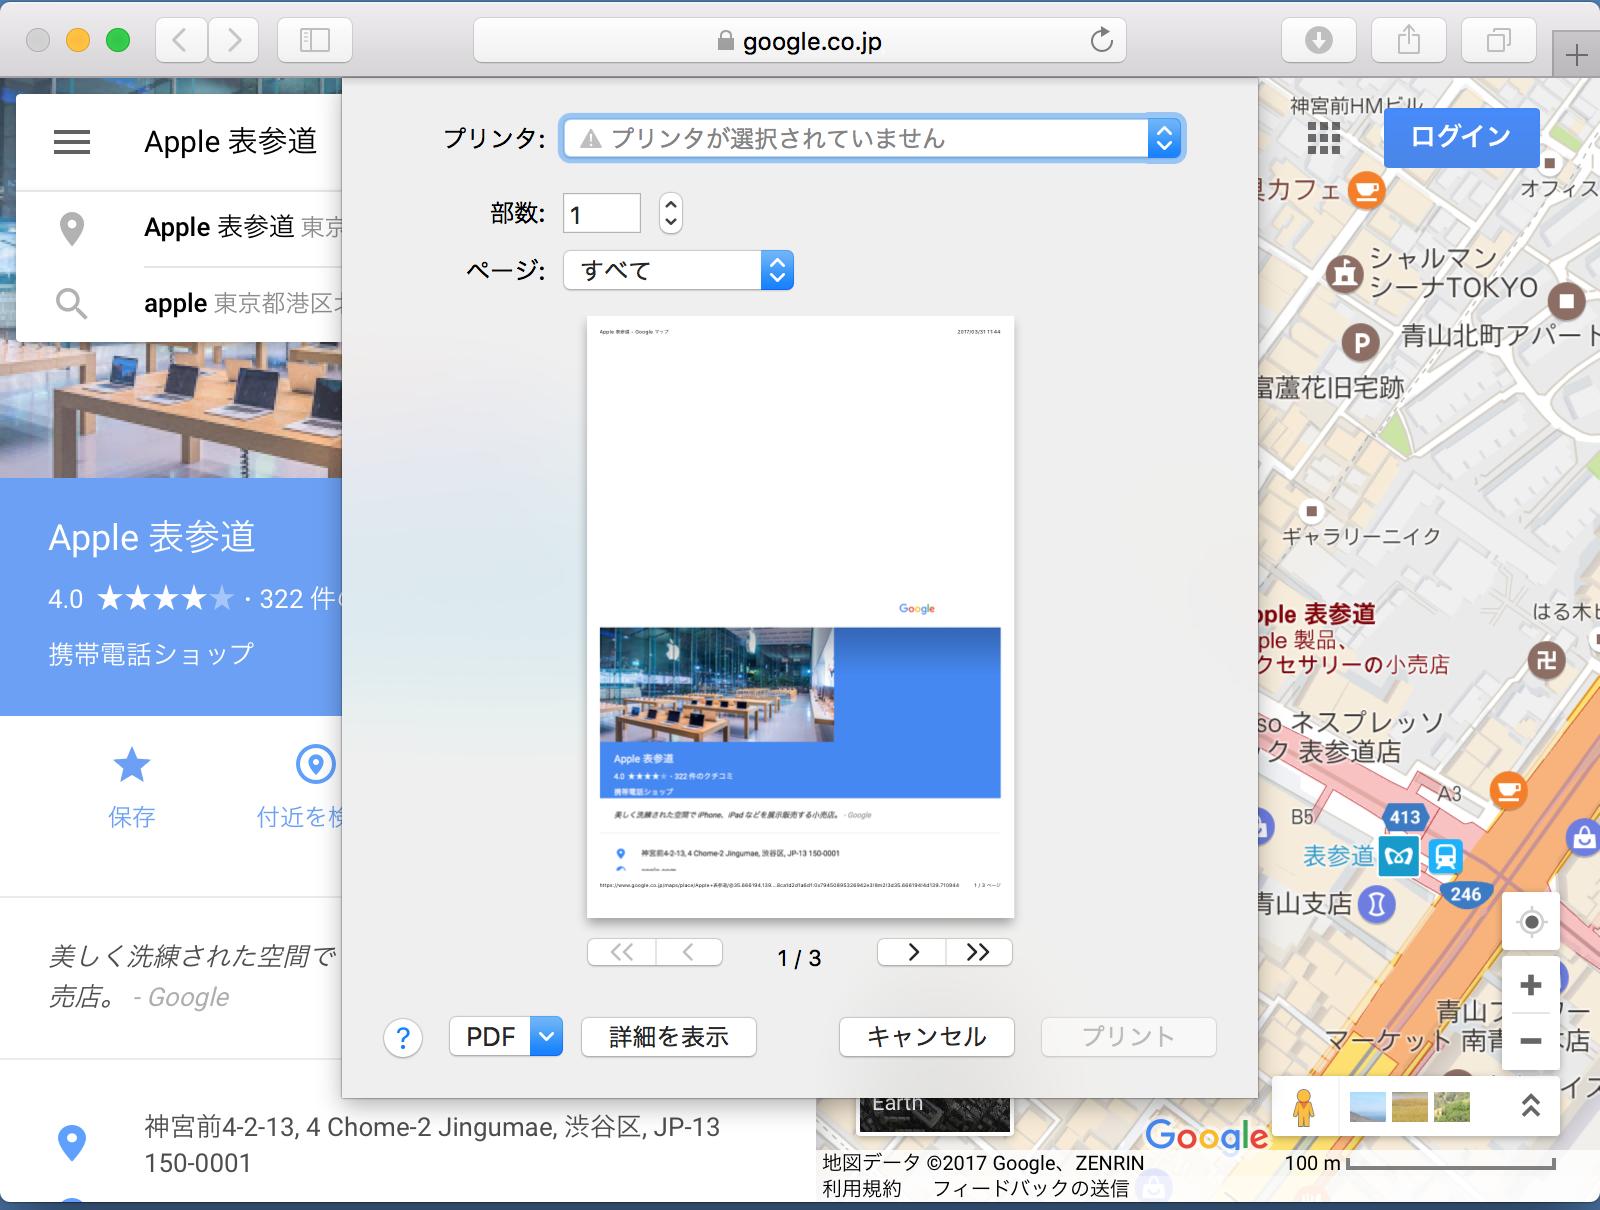Click 詳細を表示 to show details
This screenshot has height=1210, width=1600.
point(668,1037)
